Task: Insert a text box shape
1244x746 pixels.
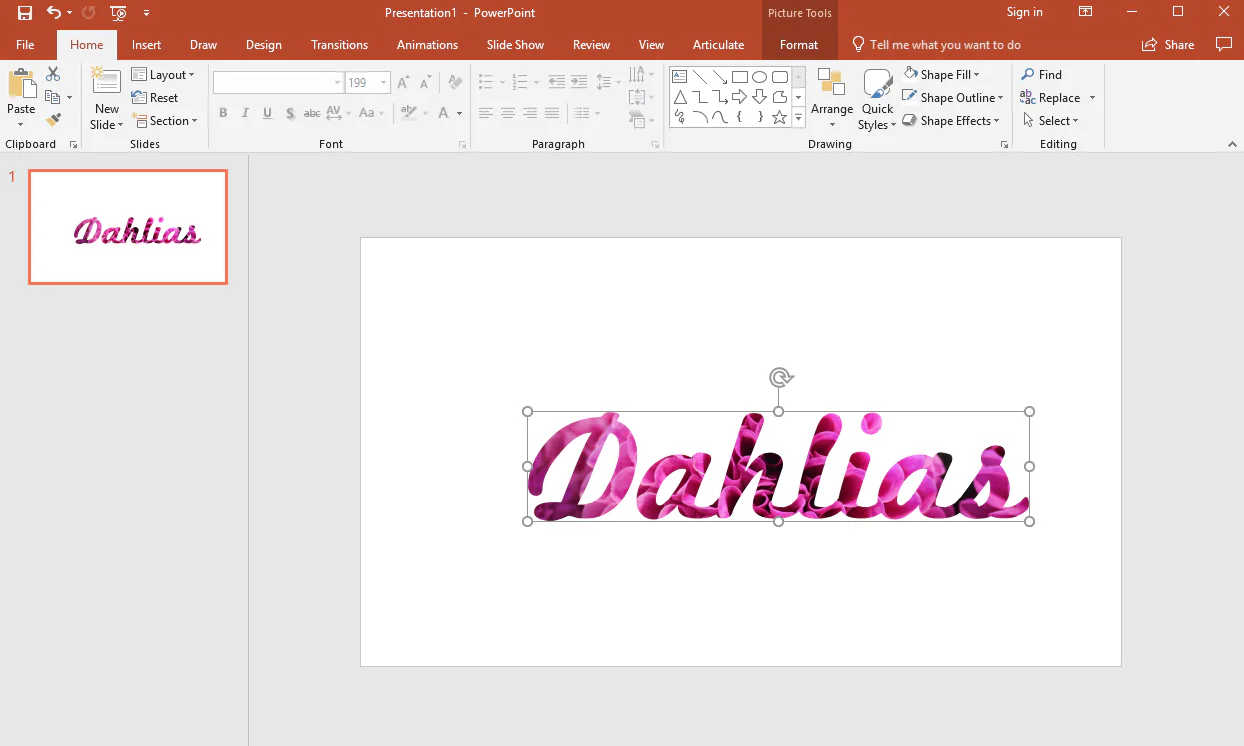Action: 680,77
